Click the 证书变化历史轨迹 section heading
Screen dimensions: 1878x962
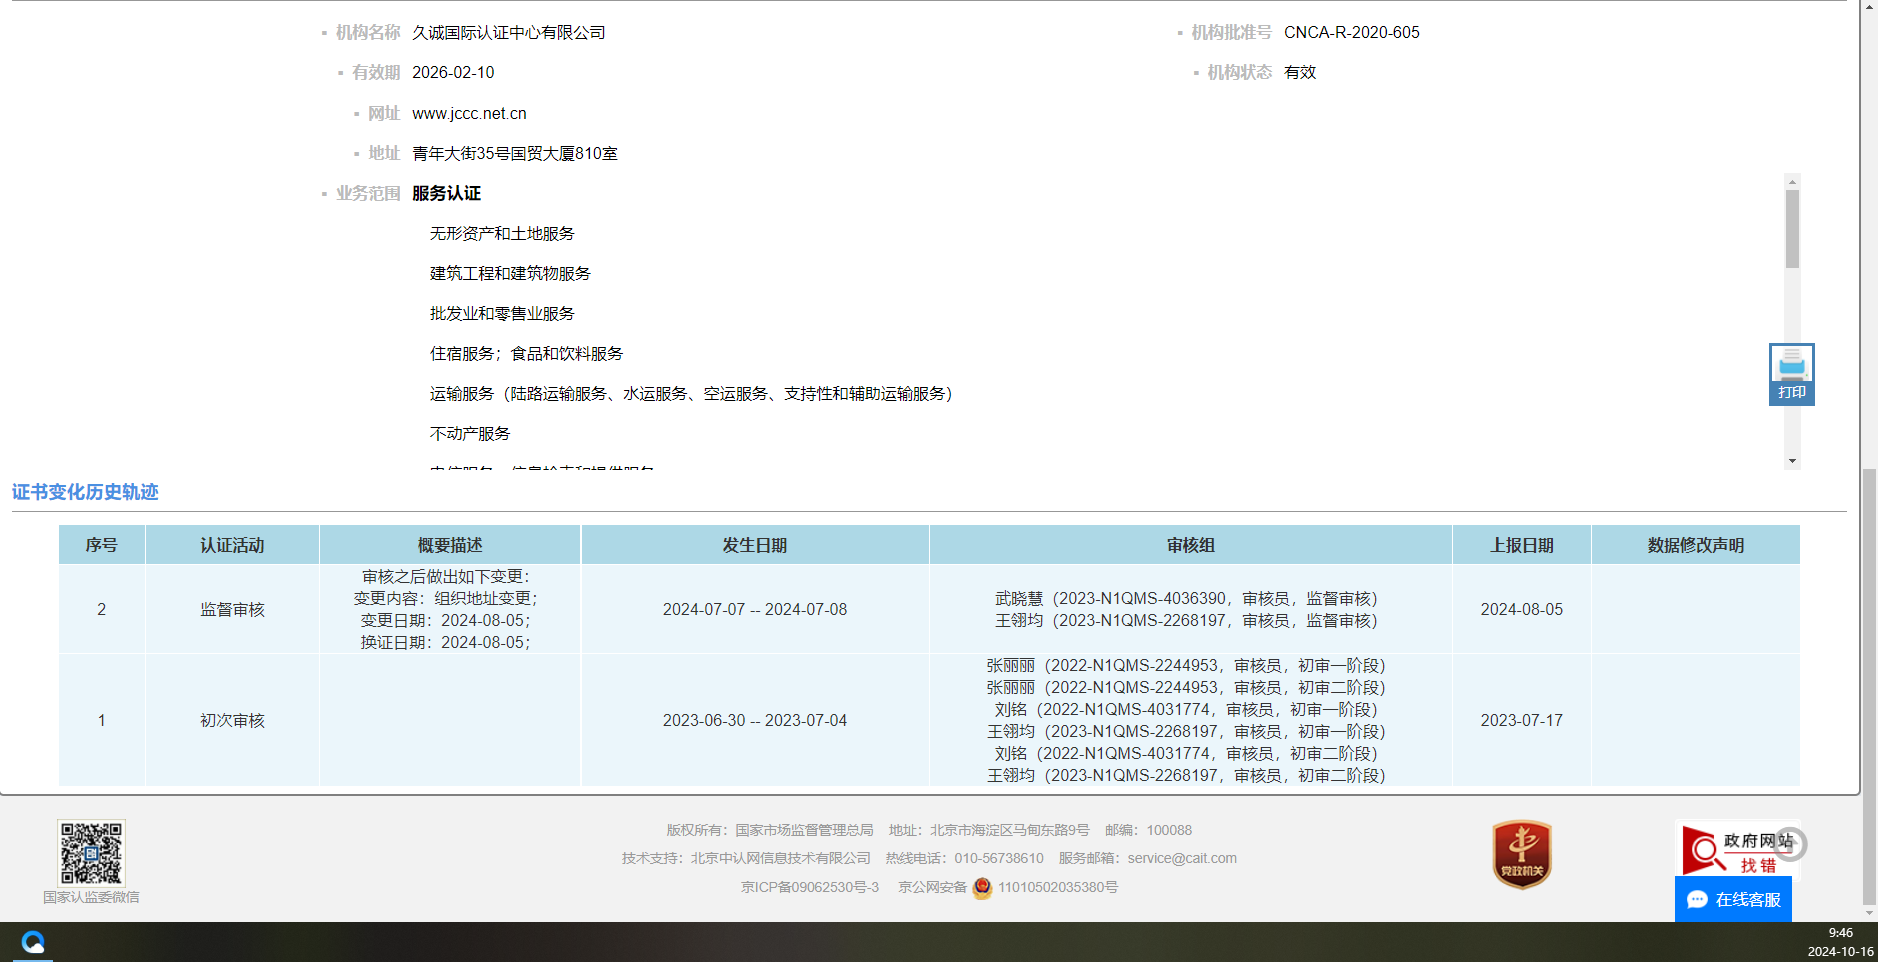click(x=85, y=492)
